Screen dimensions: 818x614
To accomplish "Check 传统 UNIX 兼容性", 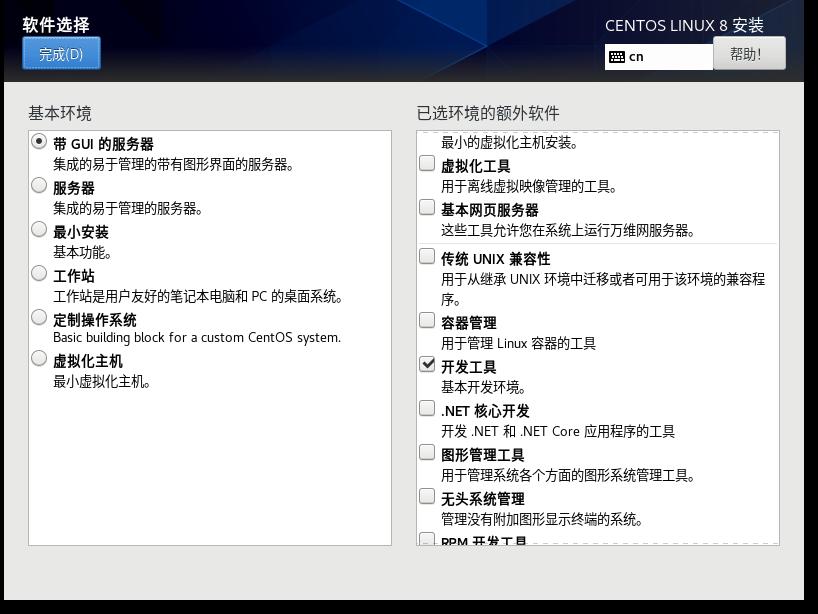I will pyautogui.click(x=426, y=259).
